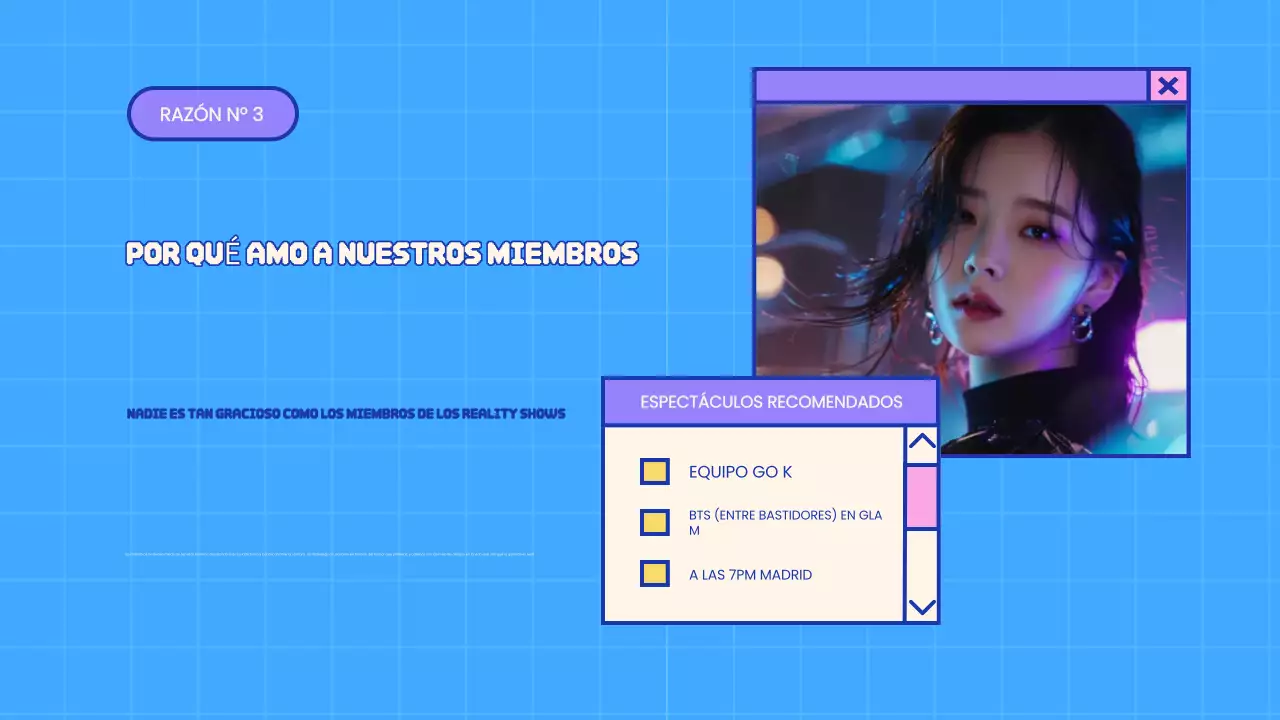Viewport: 1280px width, 720px height.
Task: Click the X icon on the photo window
Action: [x=1168, y=86]
